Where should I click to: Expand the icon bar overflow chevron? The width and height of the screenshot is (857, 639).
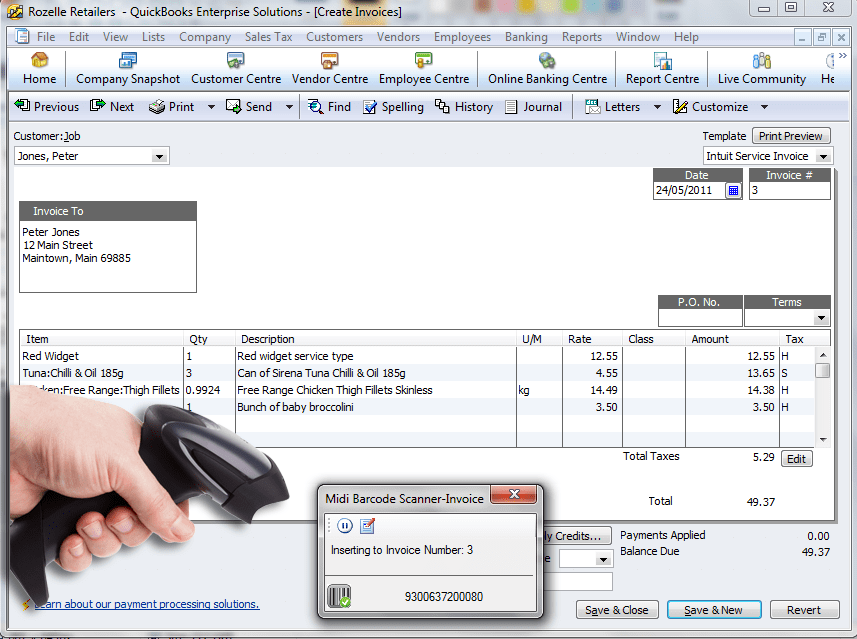(842, 55)
